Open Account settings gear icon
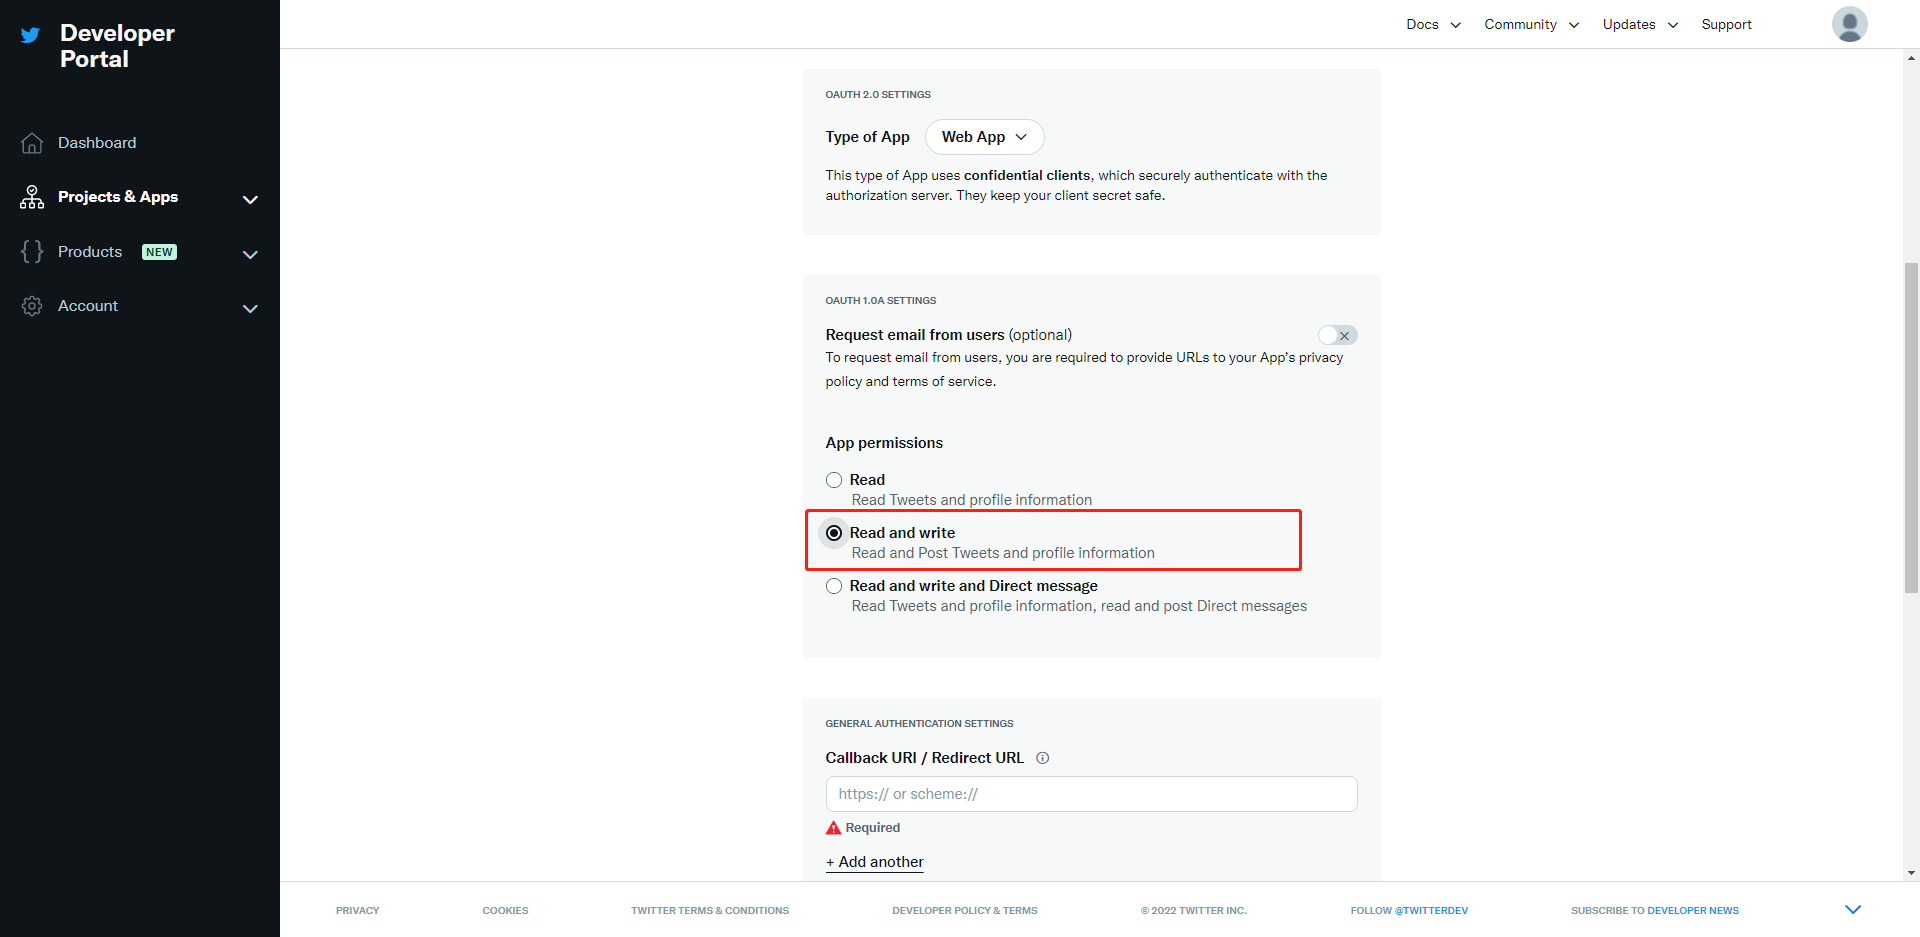This screenshot has width=1920, height=937. (31, 306)
